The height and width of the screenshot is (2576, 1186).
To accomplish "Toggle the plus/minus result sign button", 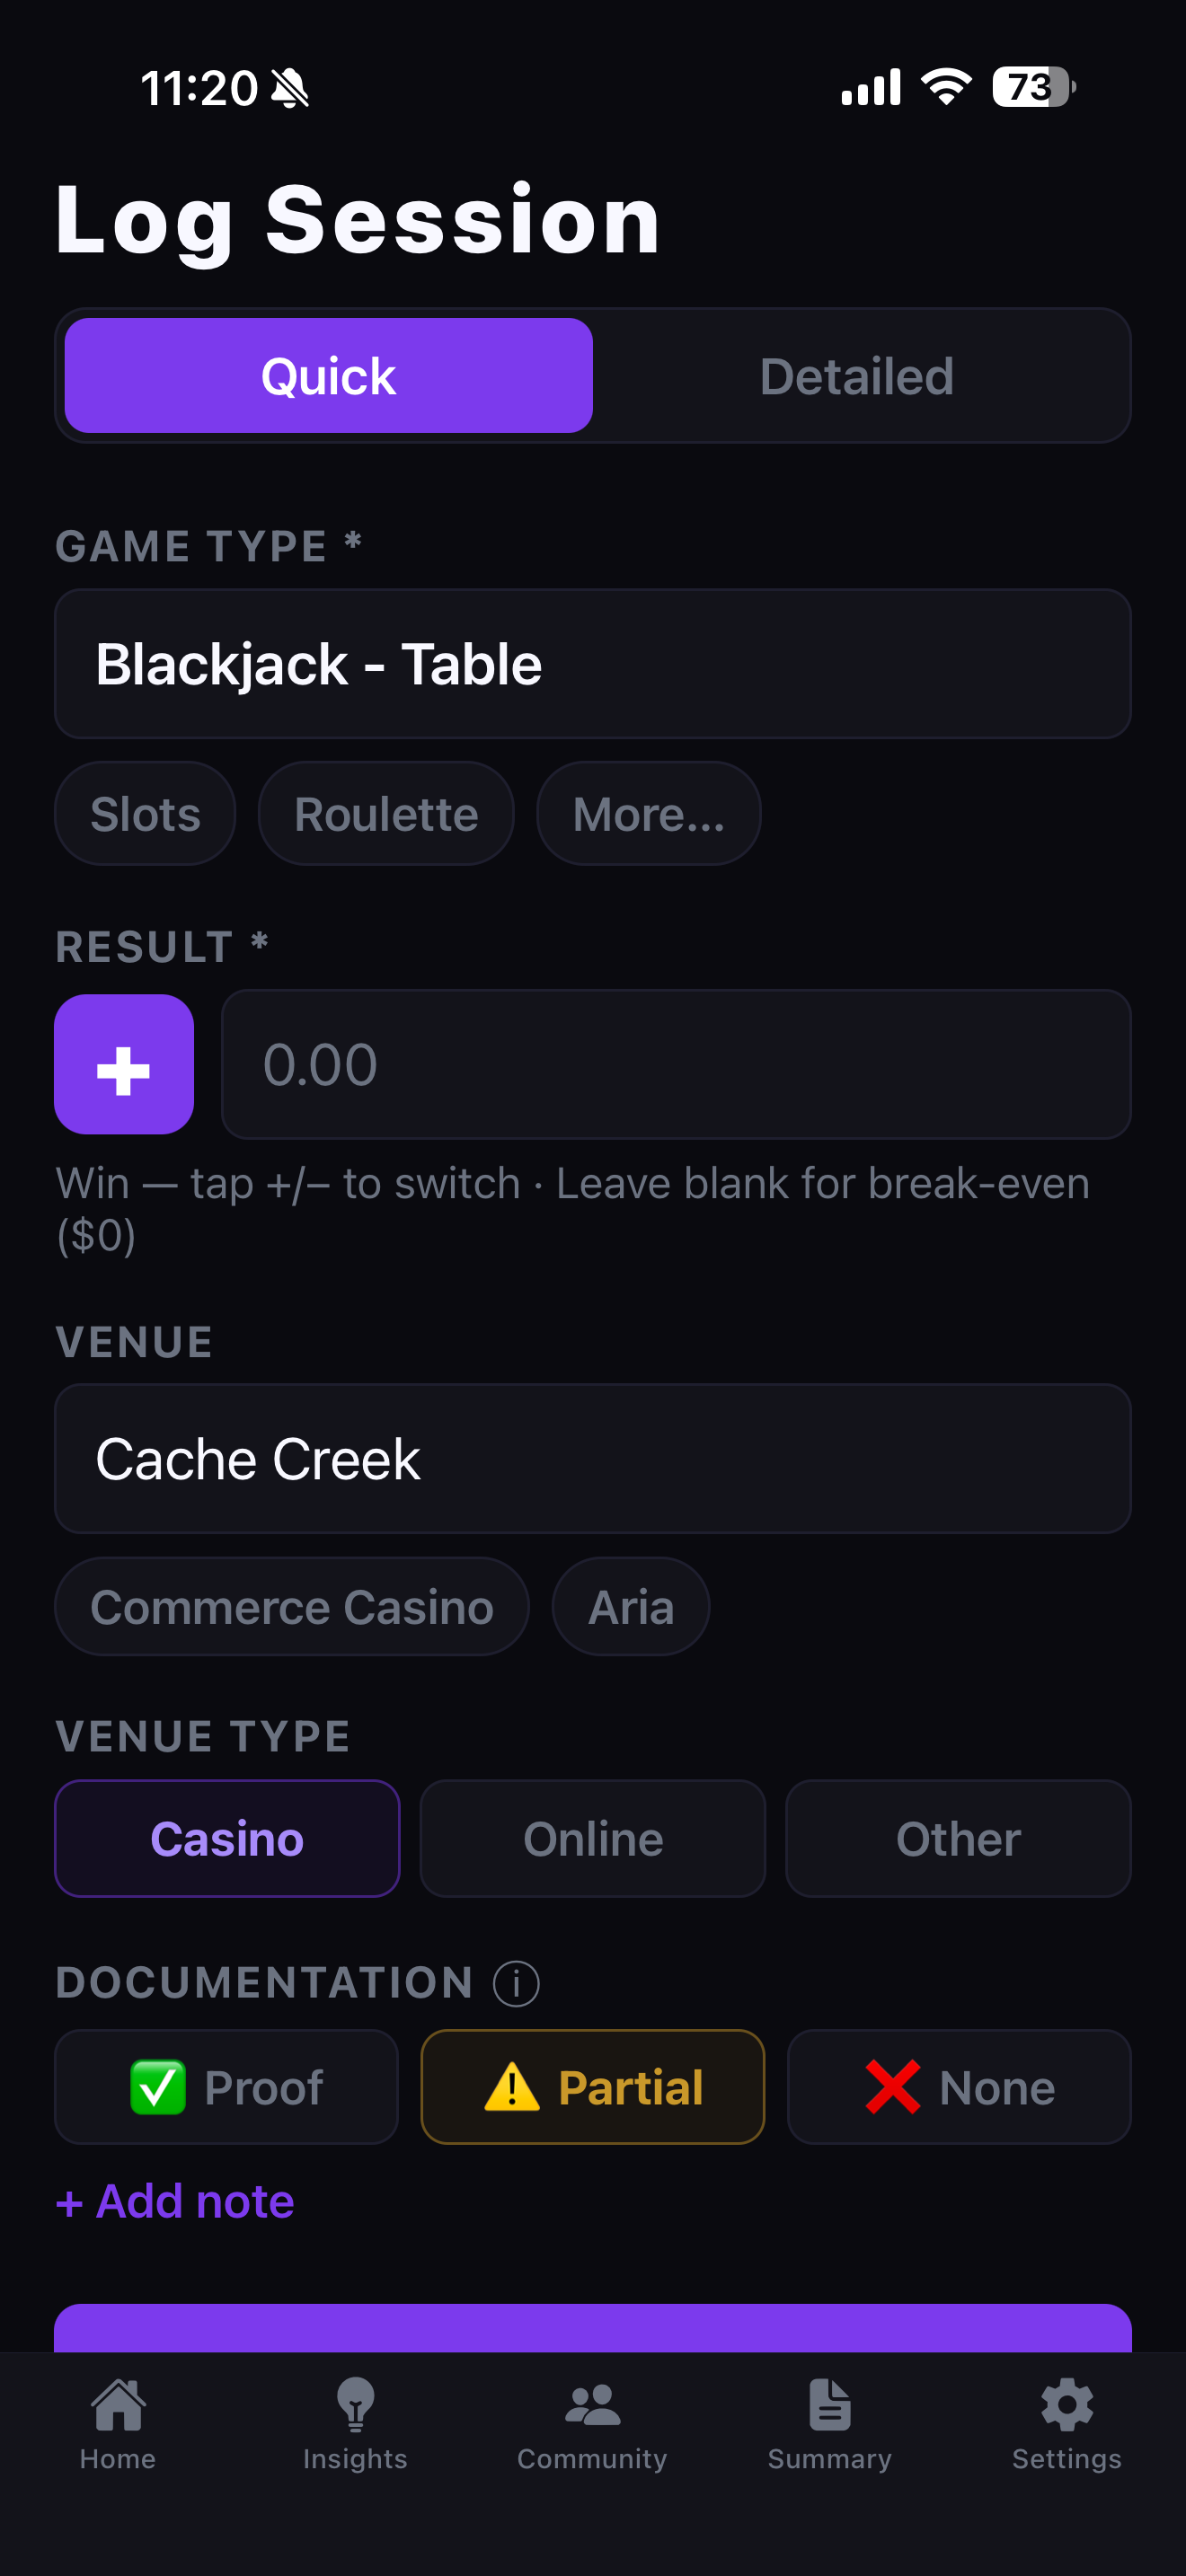I will pyautogui.click(x=124, y=1064).
